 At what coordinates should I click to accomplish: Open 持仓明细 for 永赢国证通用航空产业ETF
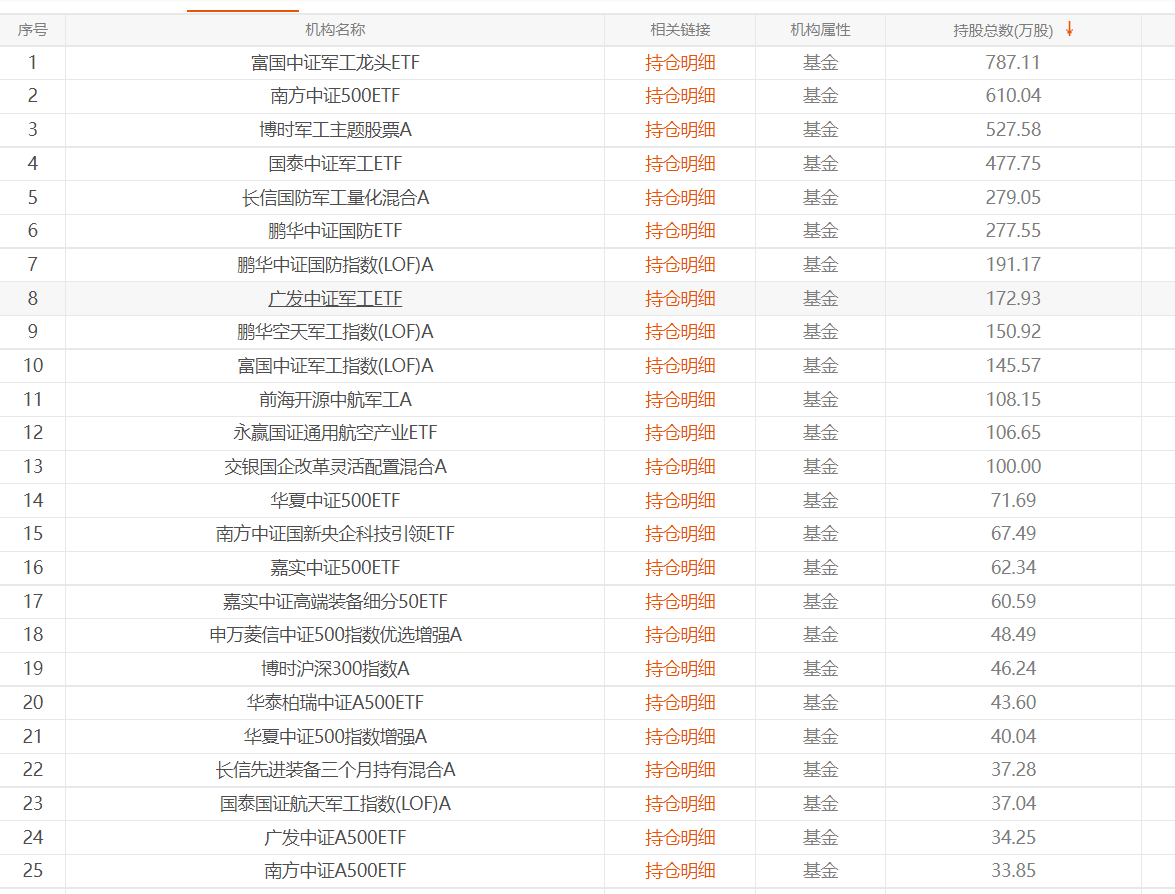(x=680, y=432)
